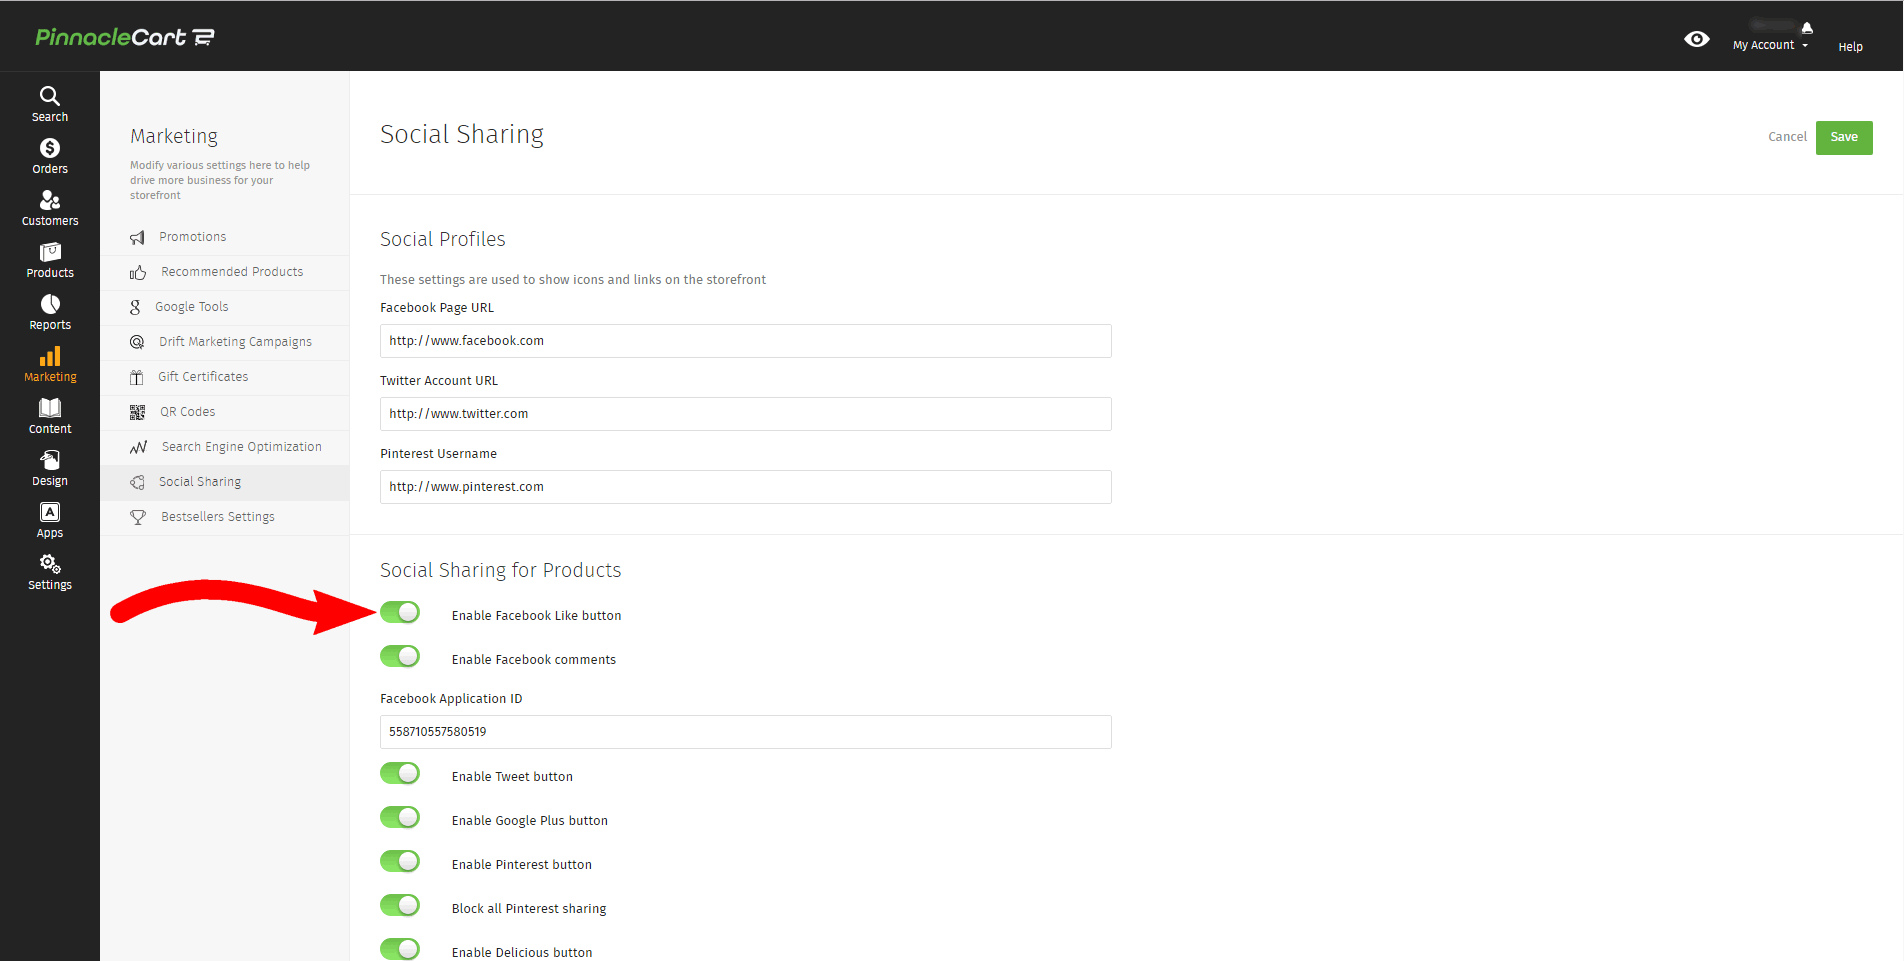Open the Apps icon
The width and height of the screenshot is (1904, 961).
click(50, 512)
